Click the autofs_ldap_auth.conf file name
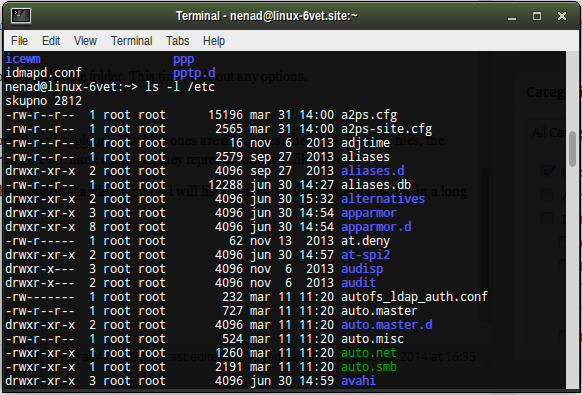This screenshot has width=582, height=395. coord(414,297)
